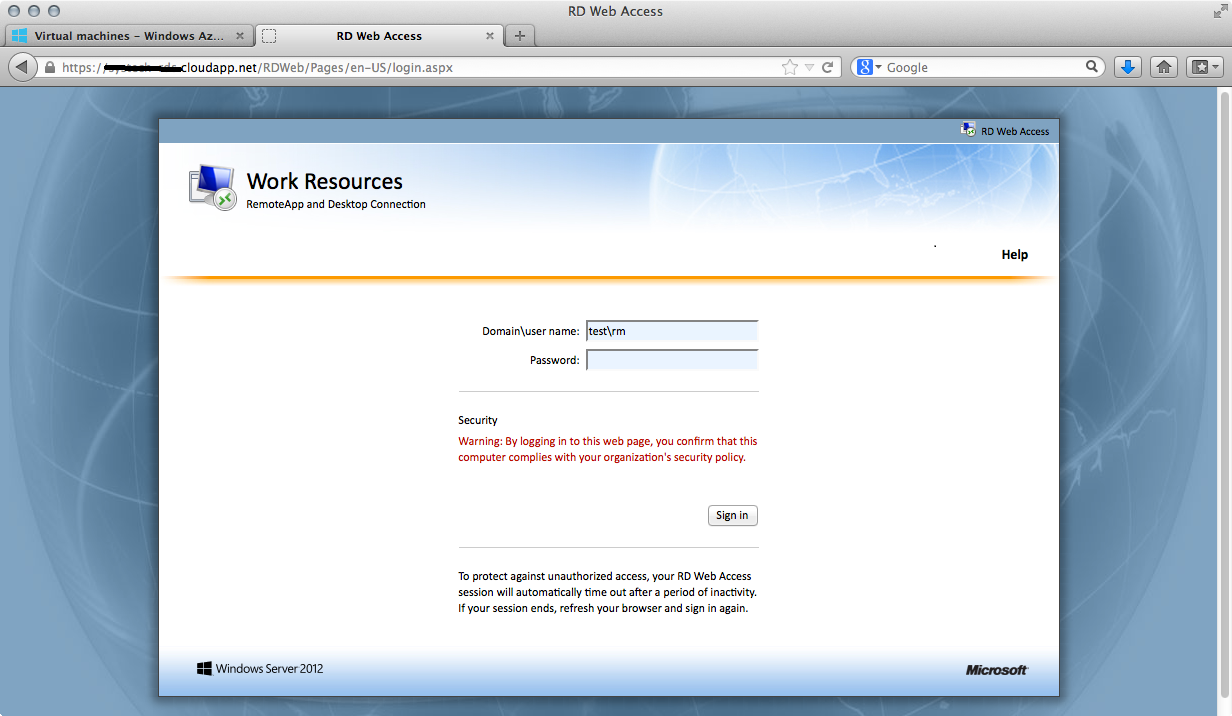Minimize the browser window with the yellow button

click(x=33, y=11)
